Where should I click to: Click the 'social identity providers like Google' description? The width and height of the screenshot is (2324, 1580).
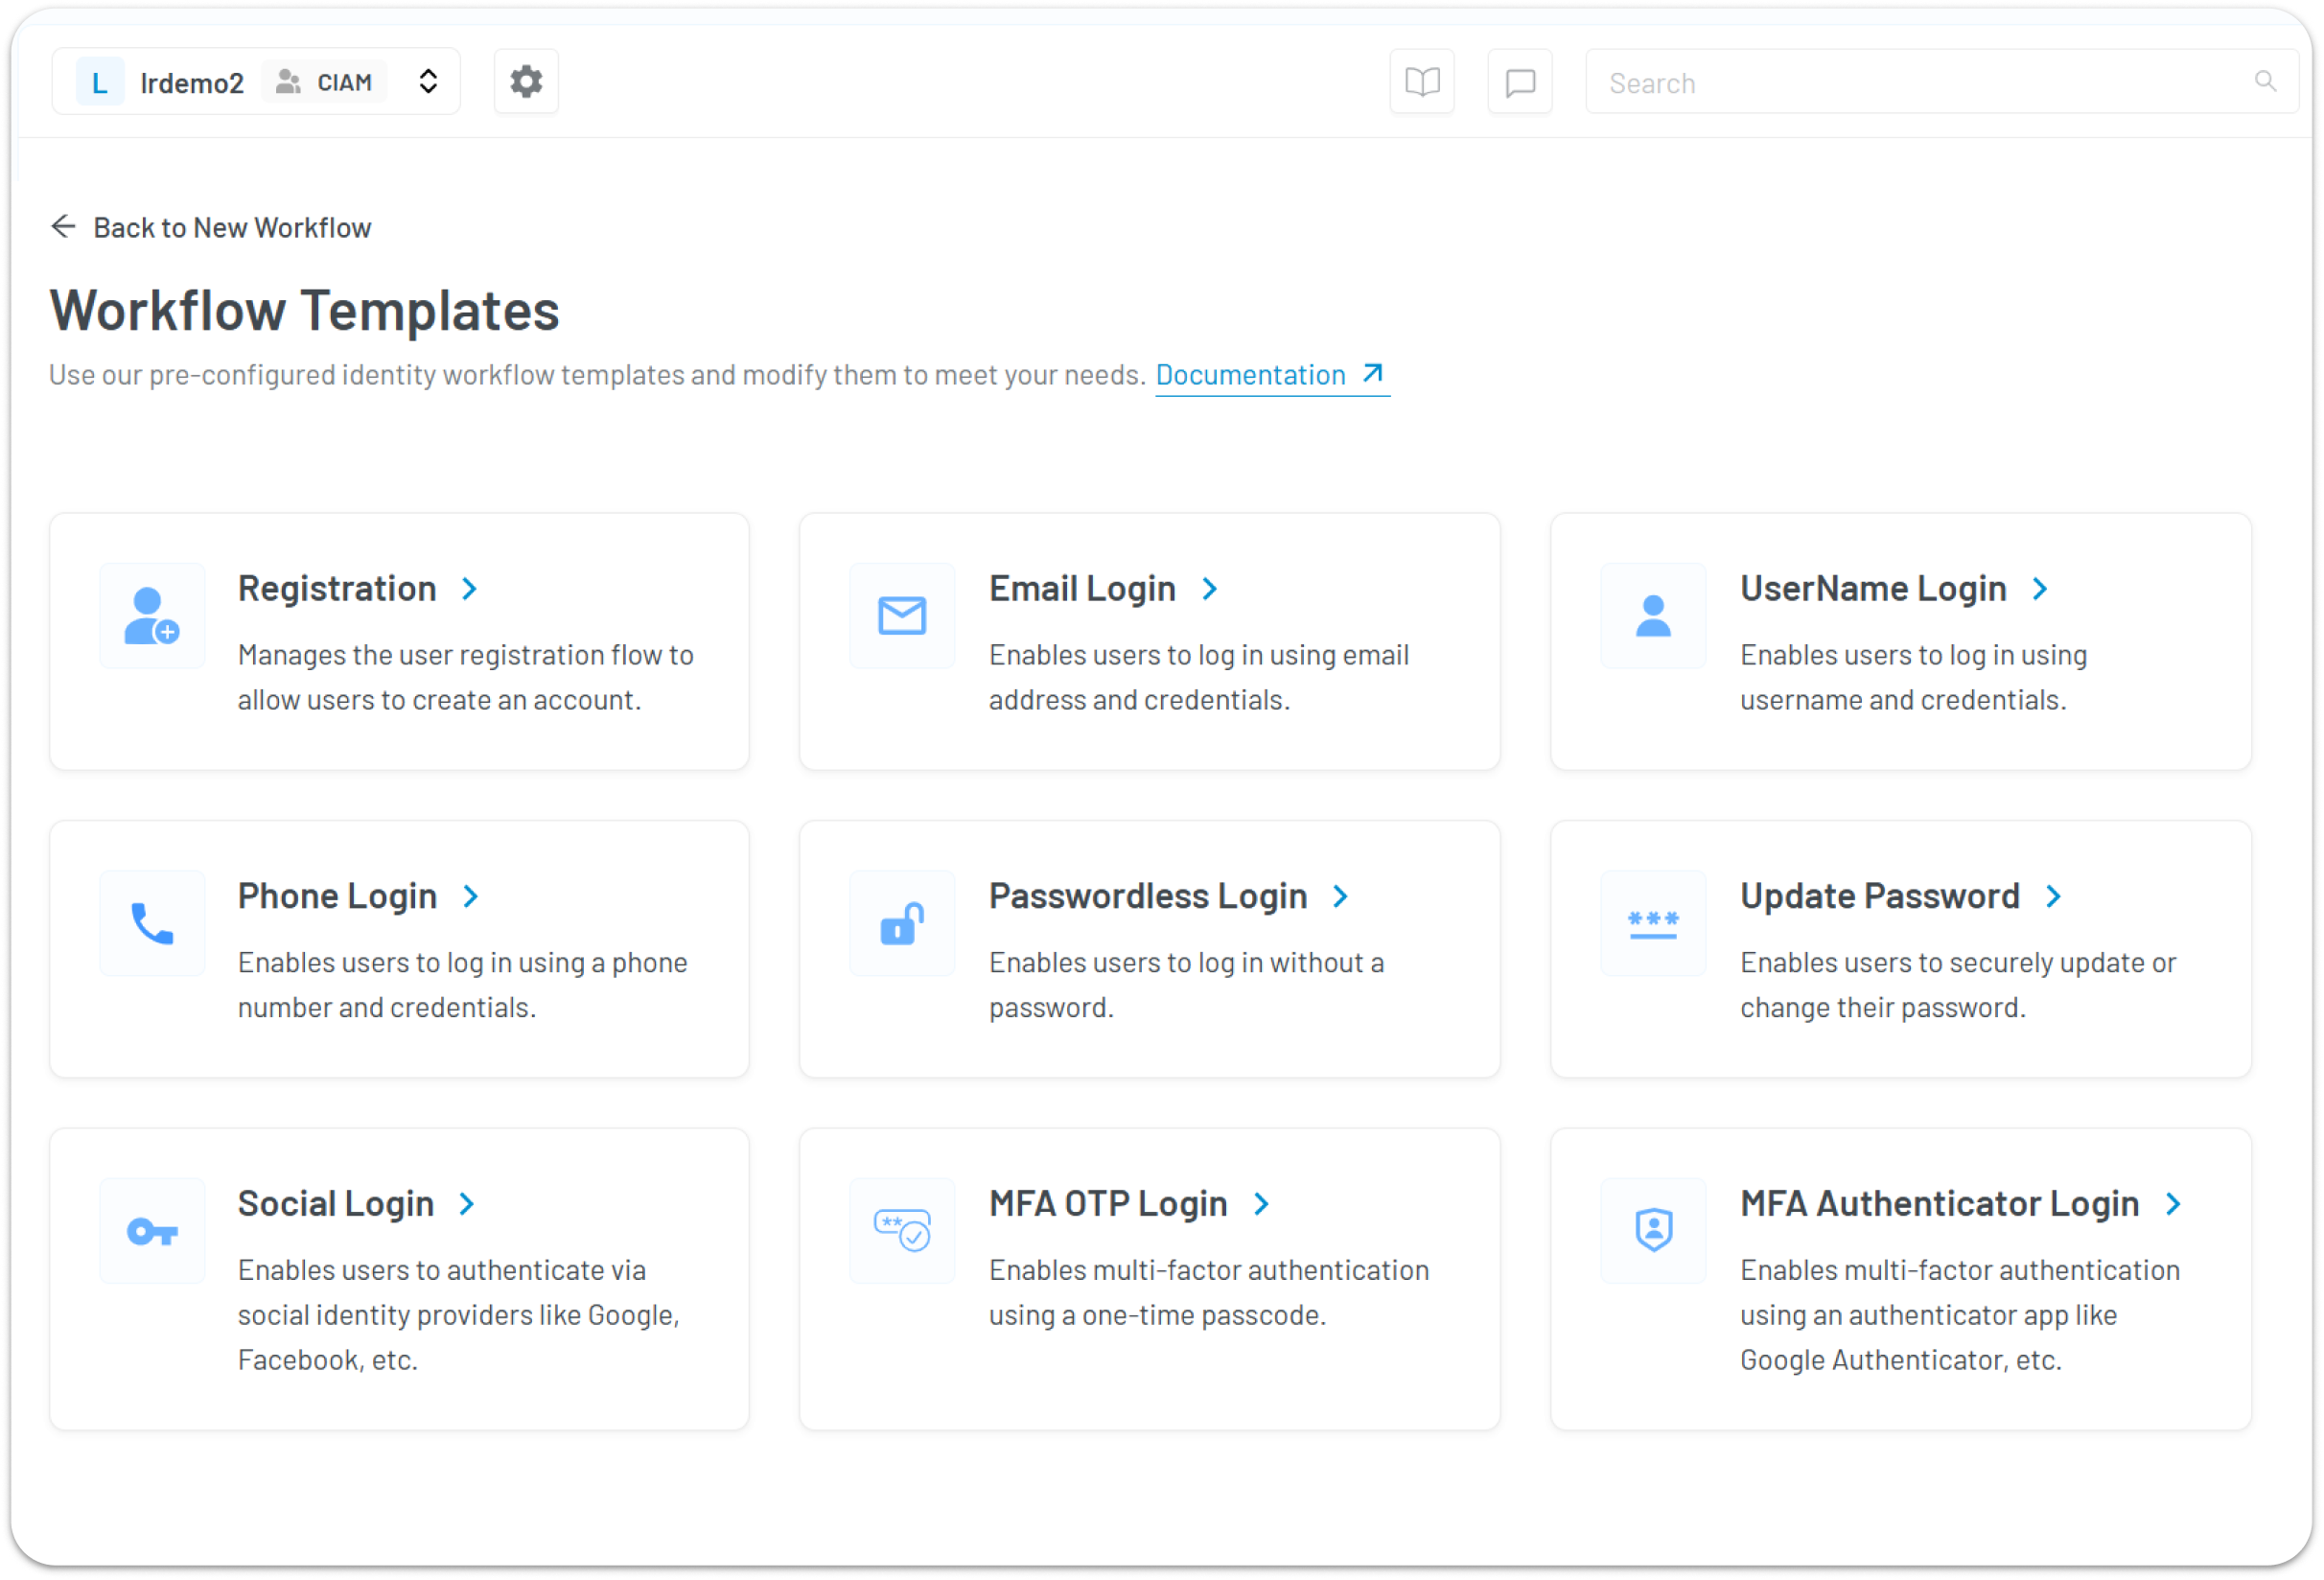[x=459, y=1315]
